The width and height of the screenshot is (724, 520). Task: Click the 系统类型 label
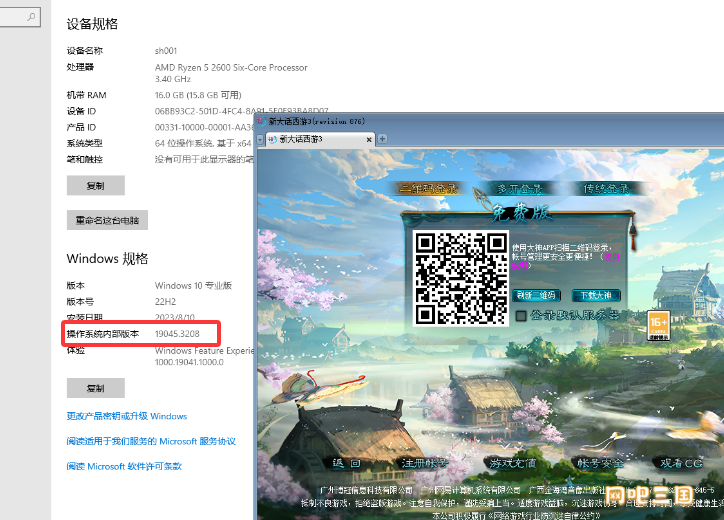(x=84, y=143)
